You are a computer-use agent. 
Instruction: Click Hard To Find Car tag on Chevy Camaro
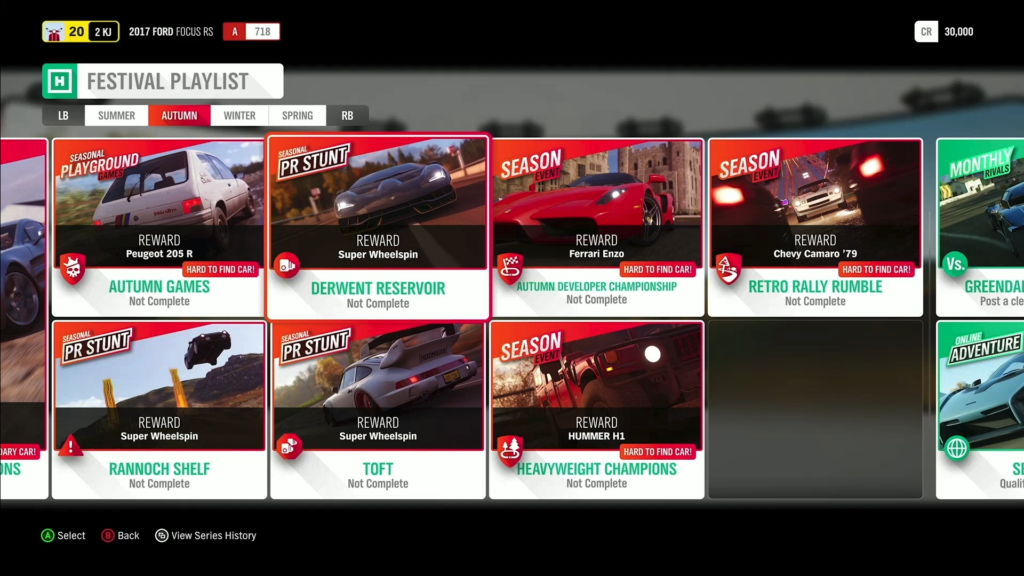[x=876, y=269]
